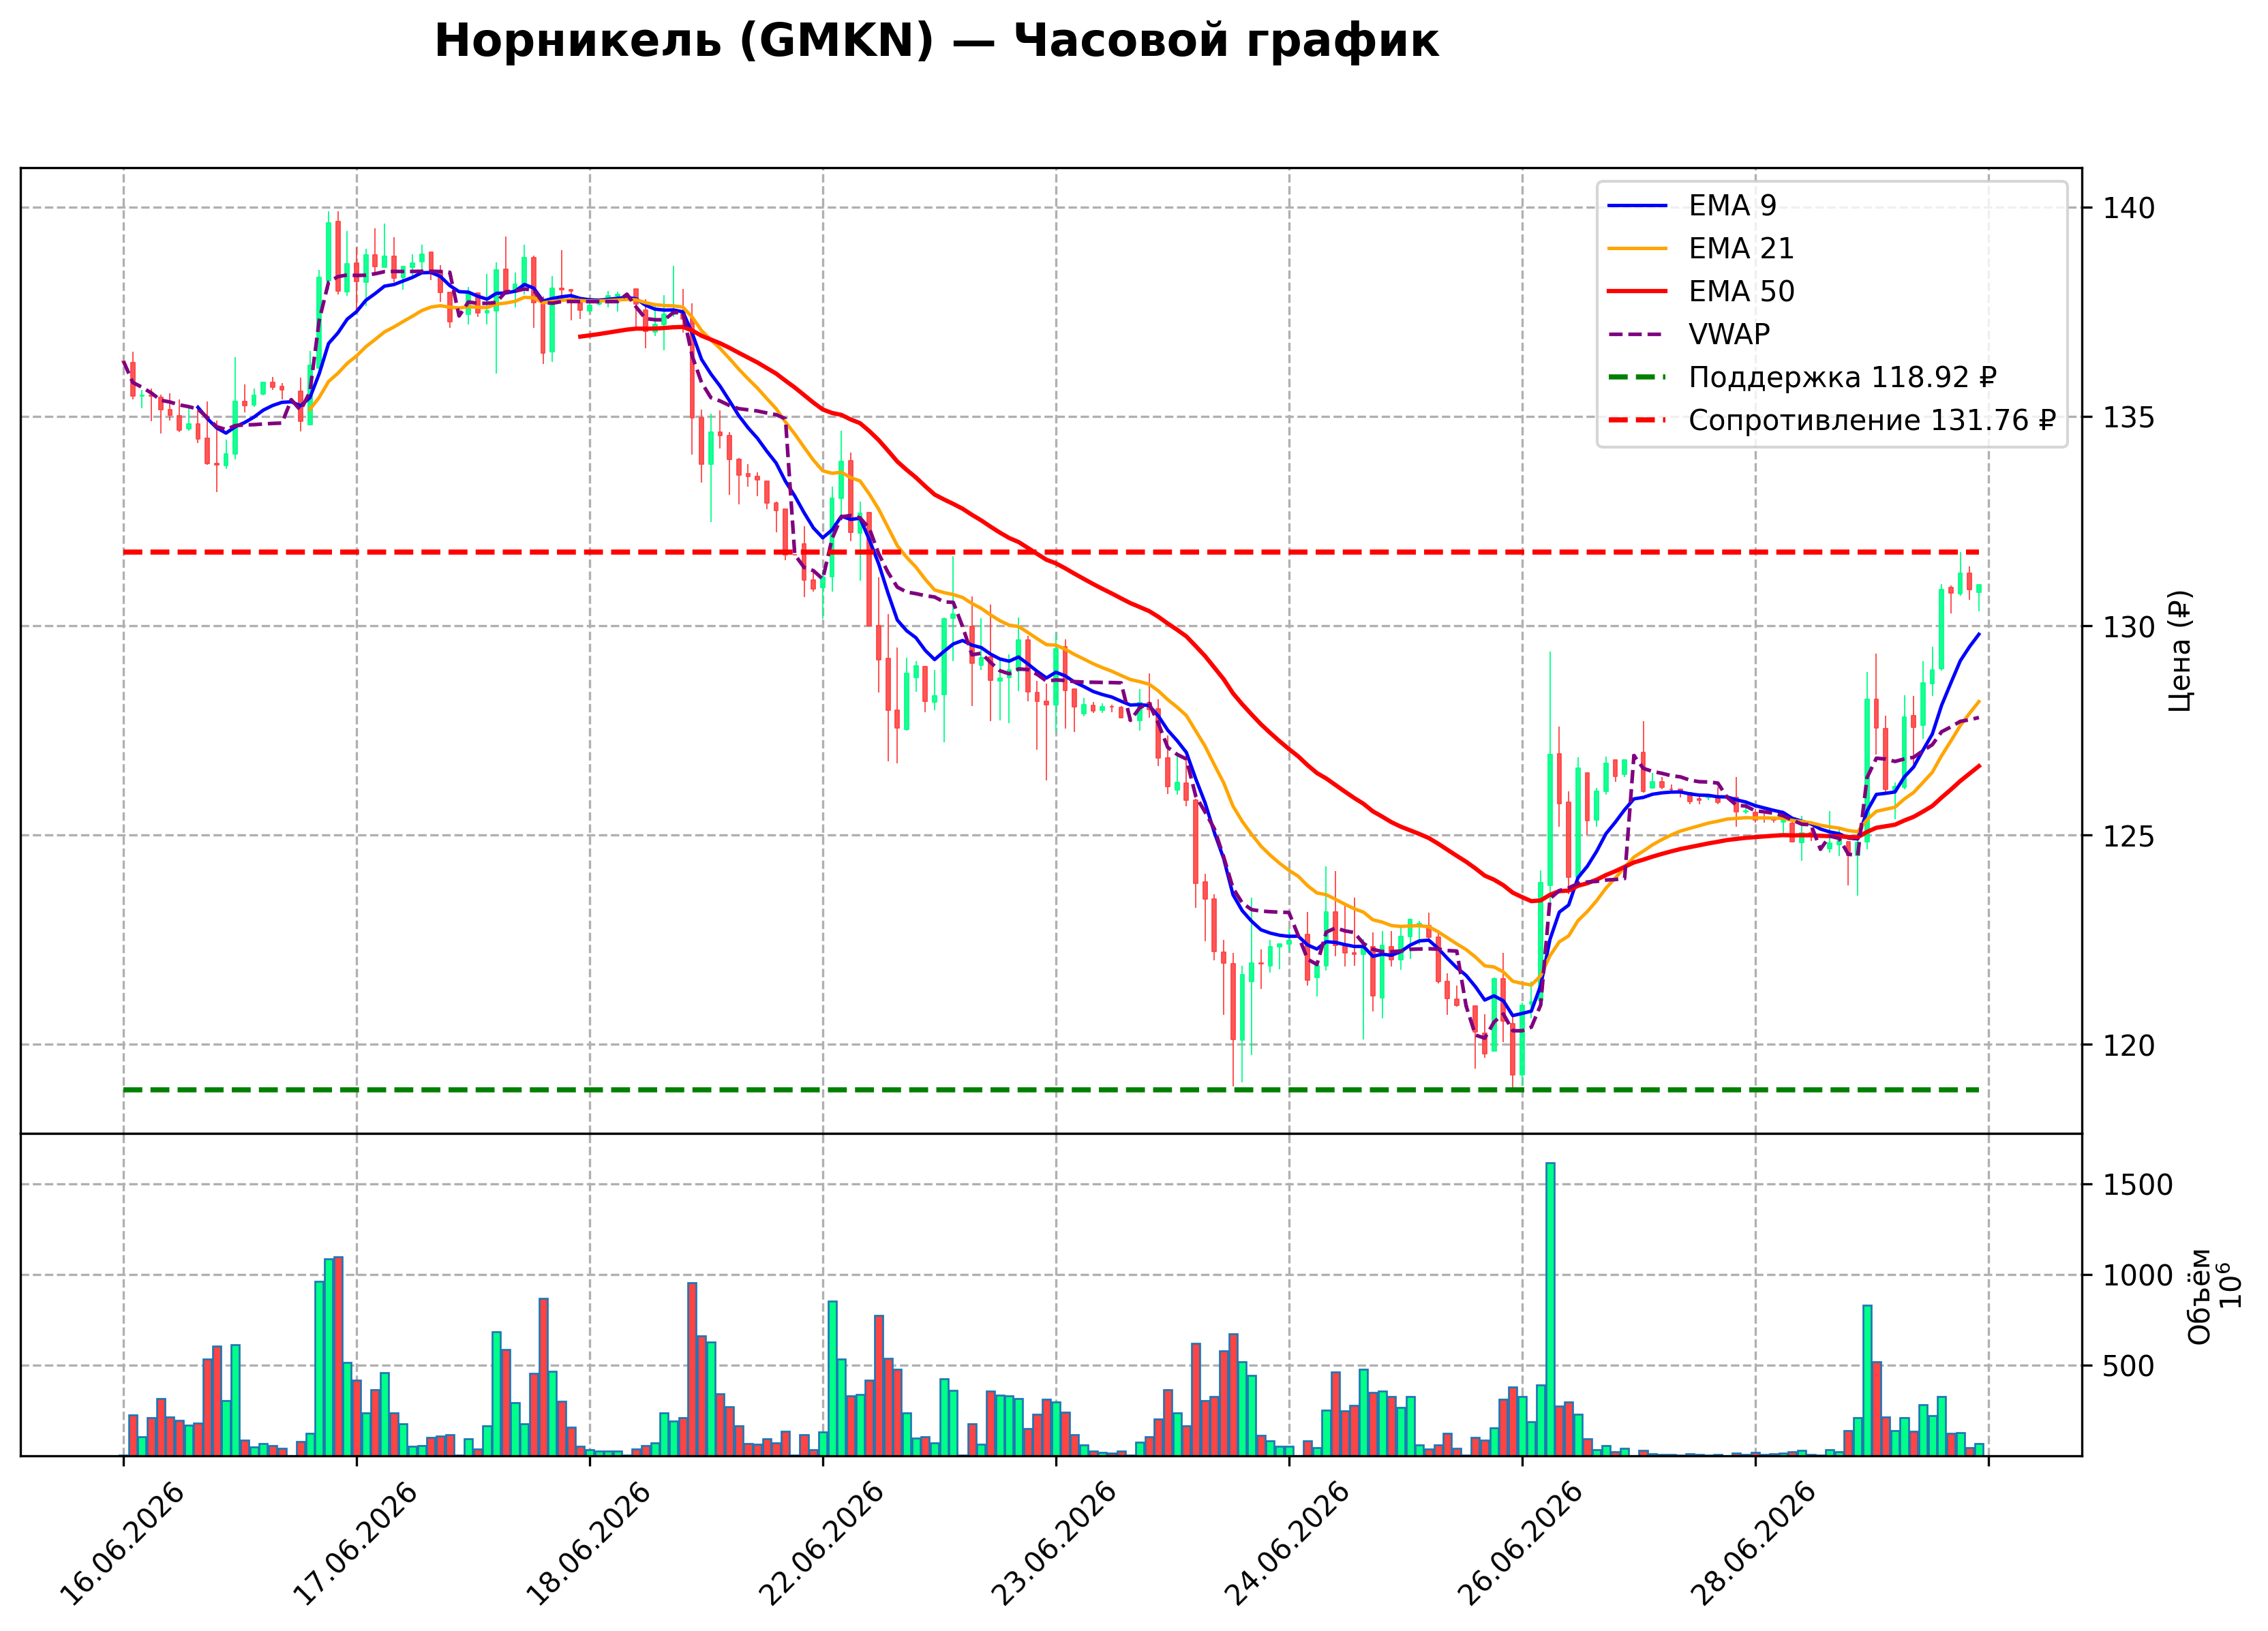Click the 130 price axis label
The width and height of the screenshot is (2268, 1631).
2129,627
